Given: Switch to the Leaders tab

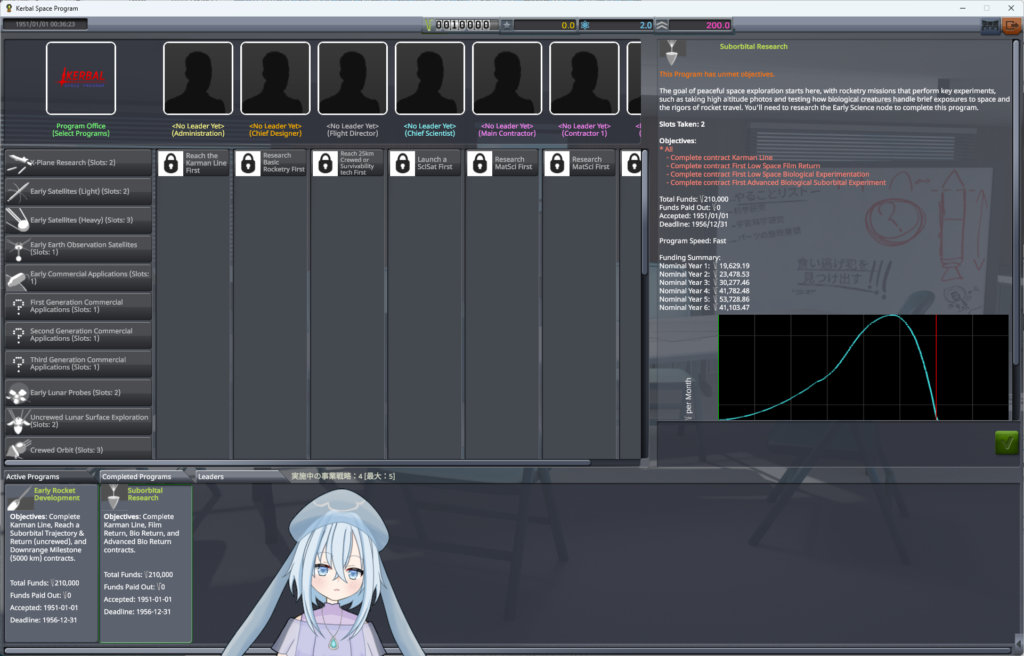Looking at the screenshot, I should (211, 477).
